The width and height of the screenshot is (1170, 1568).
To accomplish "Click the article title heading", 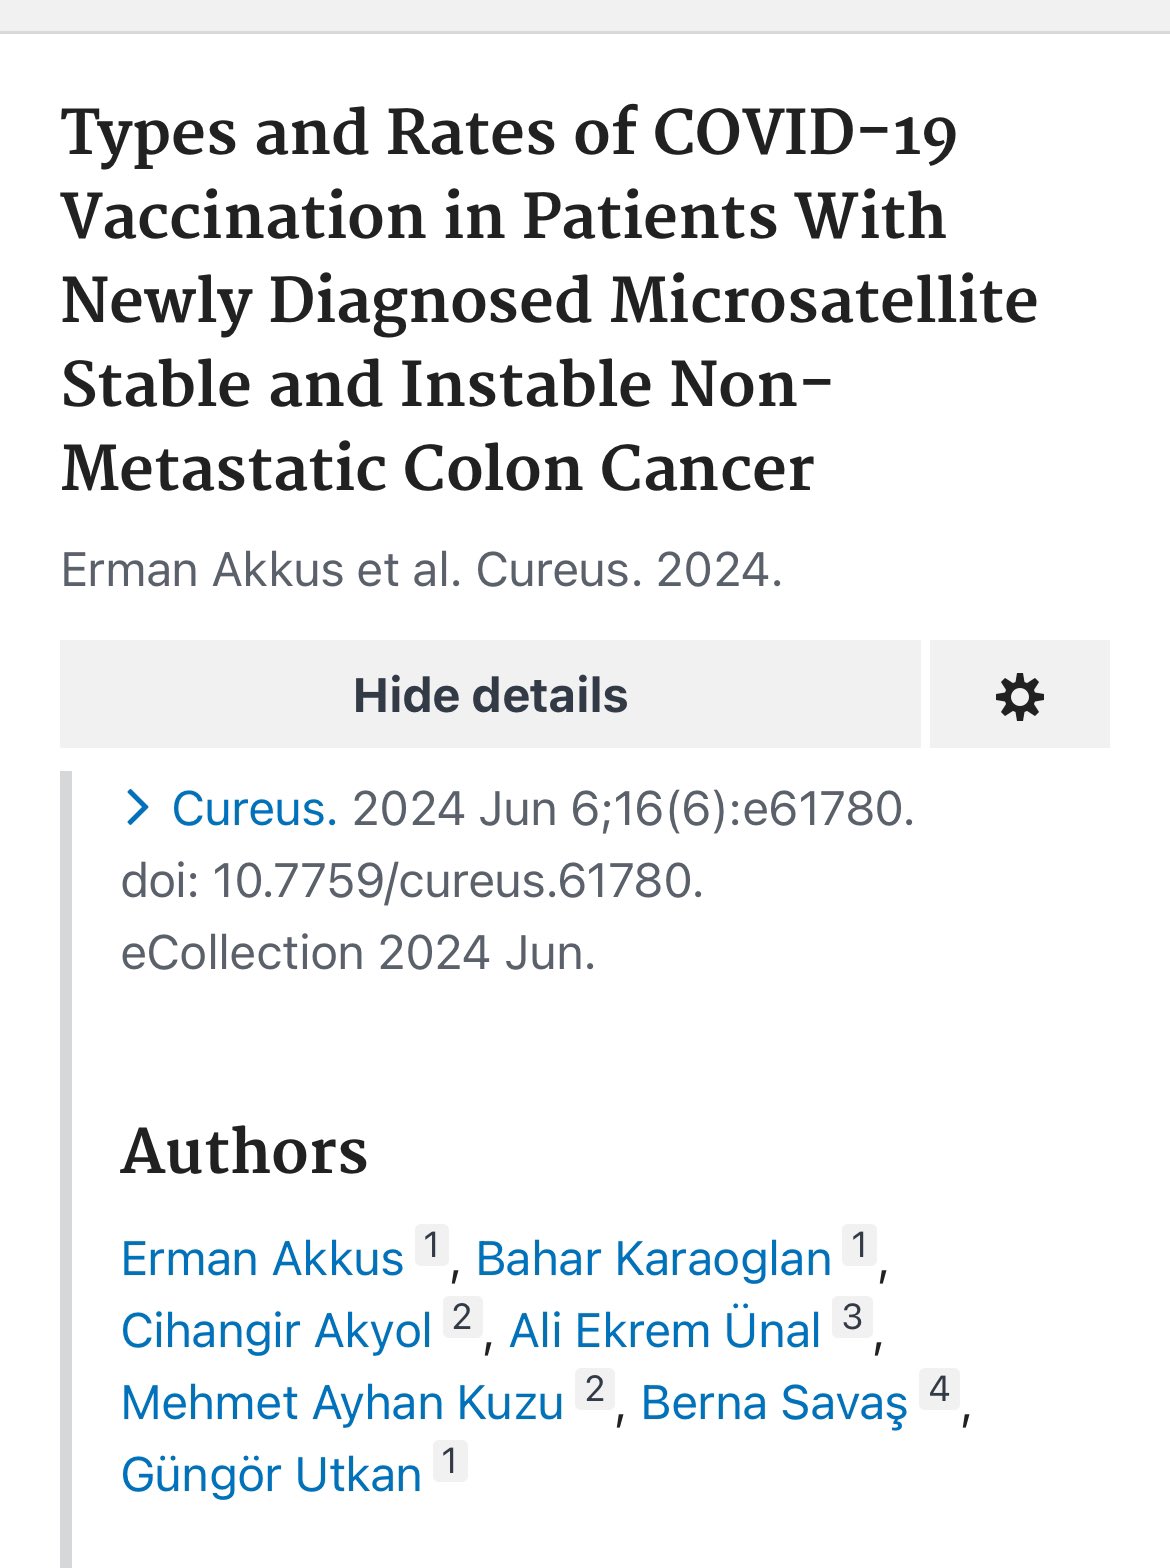I will (x=549, y=300).
